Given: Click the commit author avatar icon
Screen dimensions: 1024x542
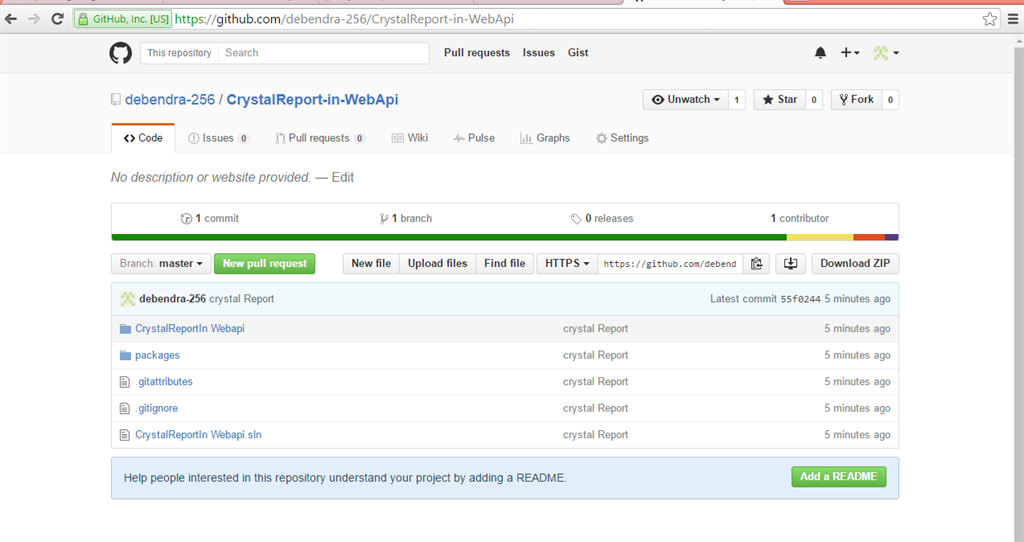Looking at the screenshot, I should click(127, 299).
